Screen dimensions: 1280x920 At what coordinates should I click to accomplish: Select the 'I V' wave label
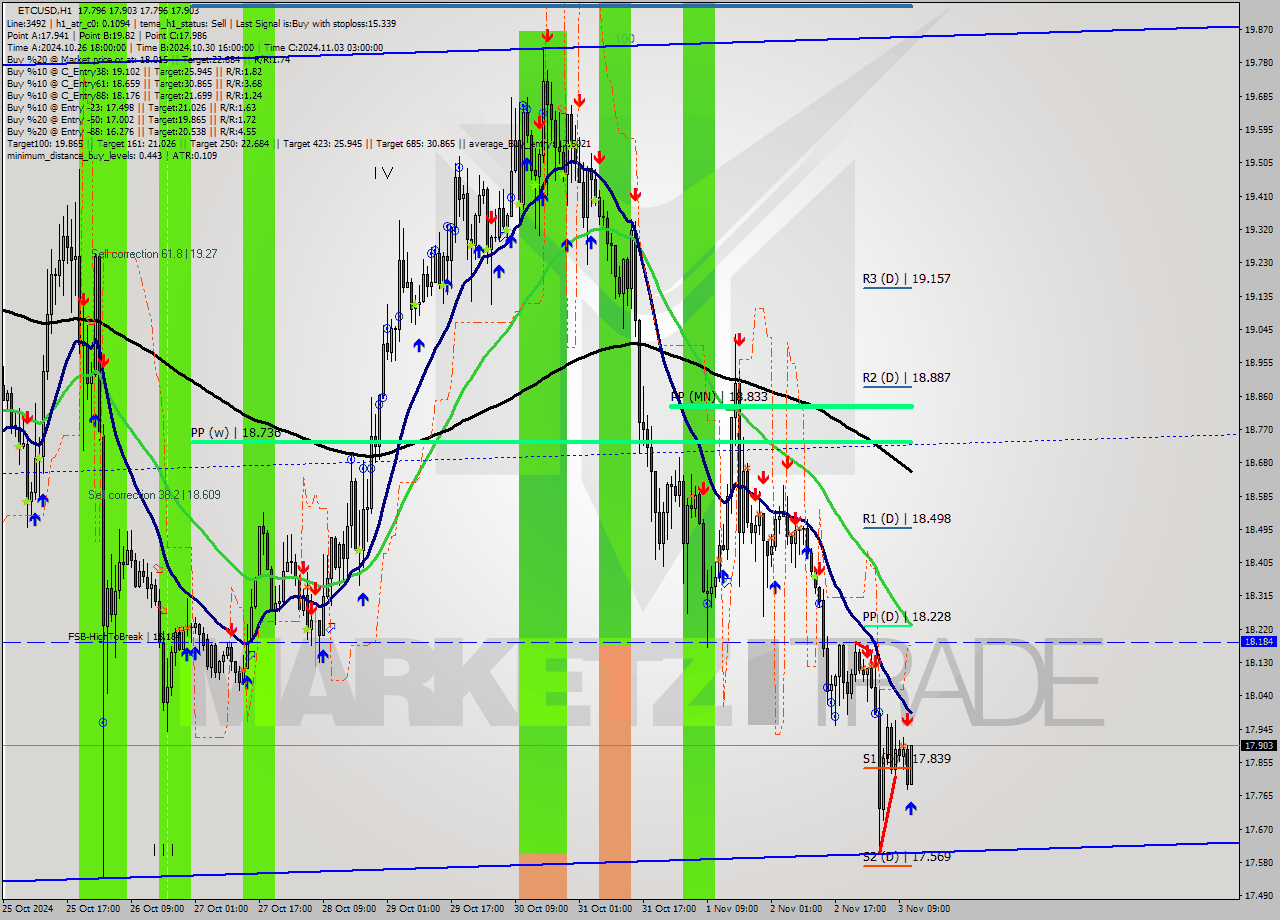[383, 173]
